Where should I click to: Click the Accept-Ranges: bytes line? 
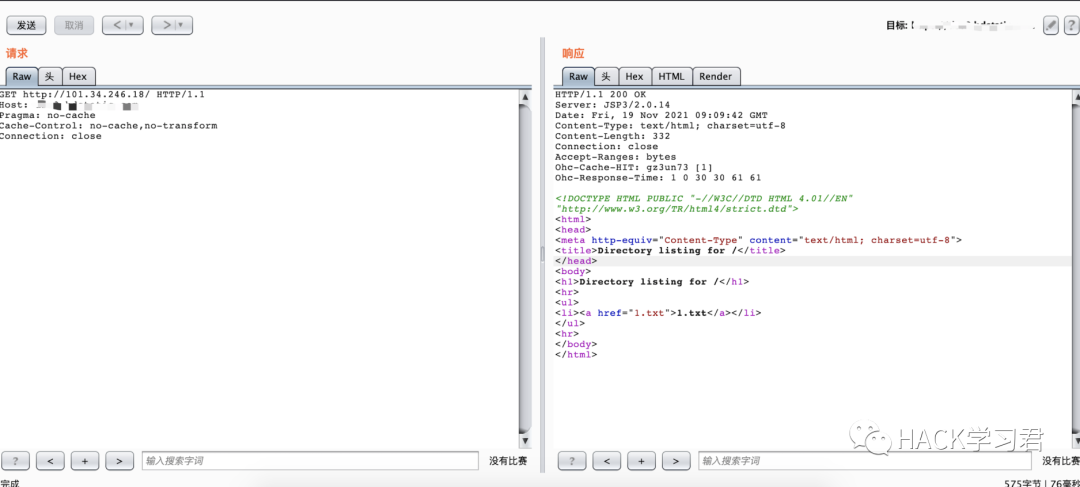coord(616,156)
